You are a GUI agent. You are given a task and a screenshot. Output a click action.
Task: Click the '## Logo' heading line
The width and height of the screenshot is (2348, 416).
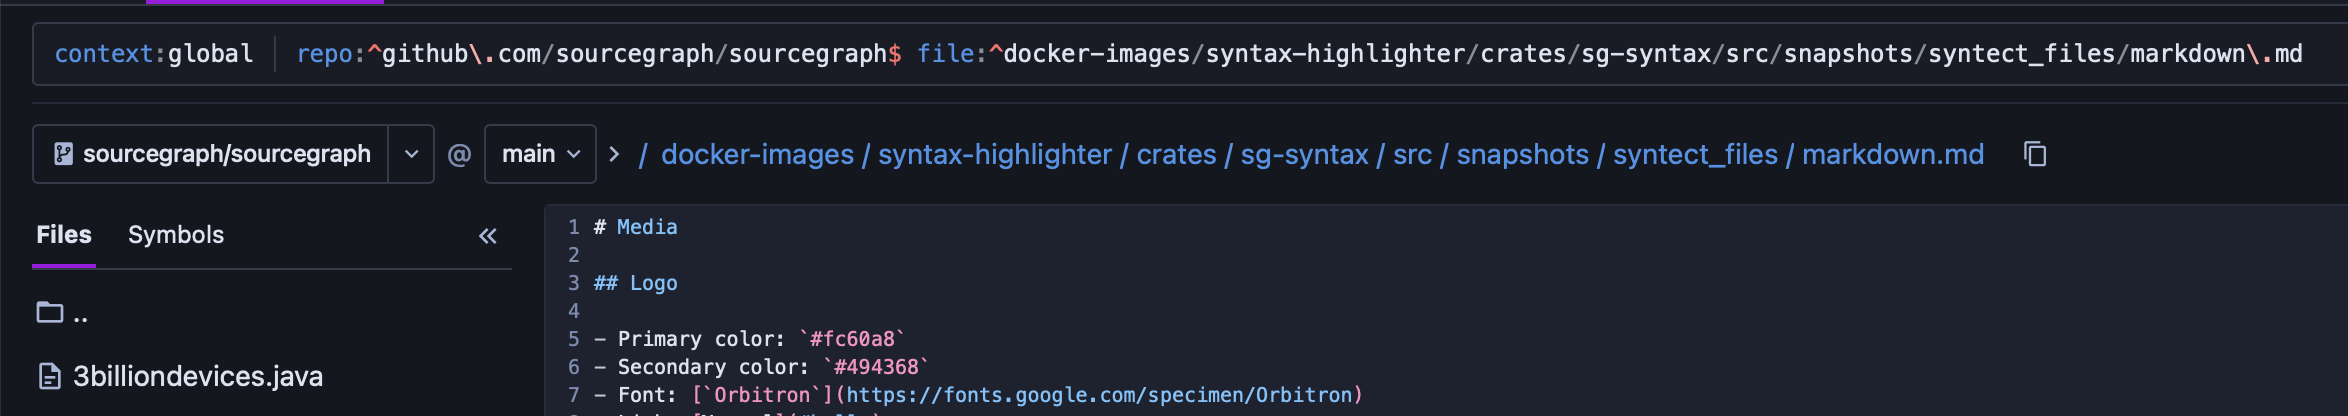click(x=636, y=283)
